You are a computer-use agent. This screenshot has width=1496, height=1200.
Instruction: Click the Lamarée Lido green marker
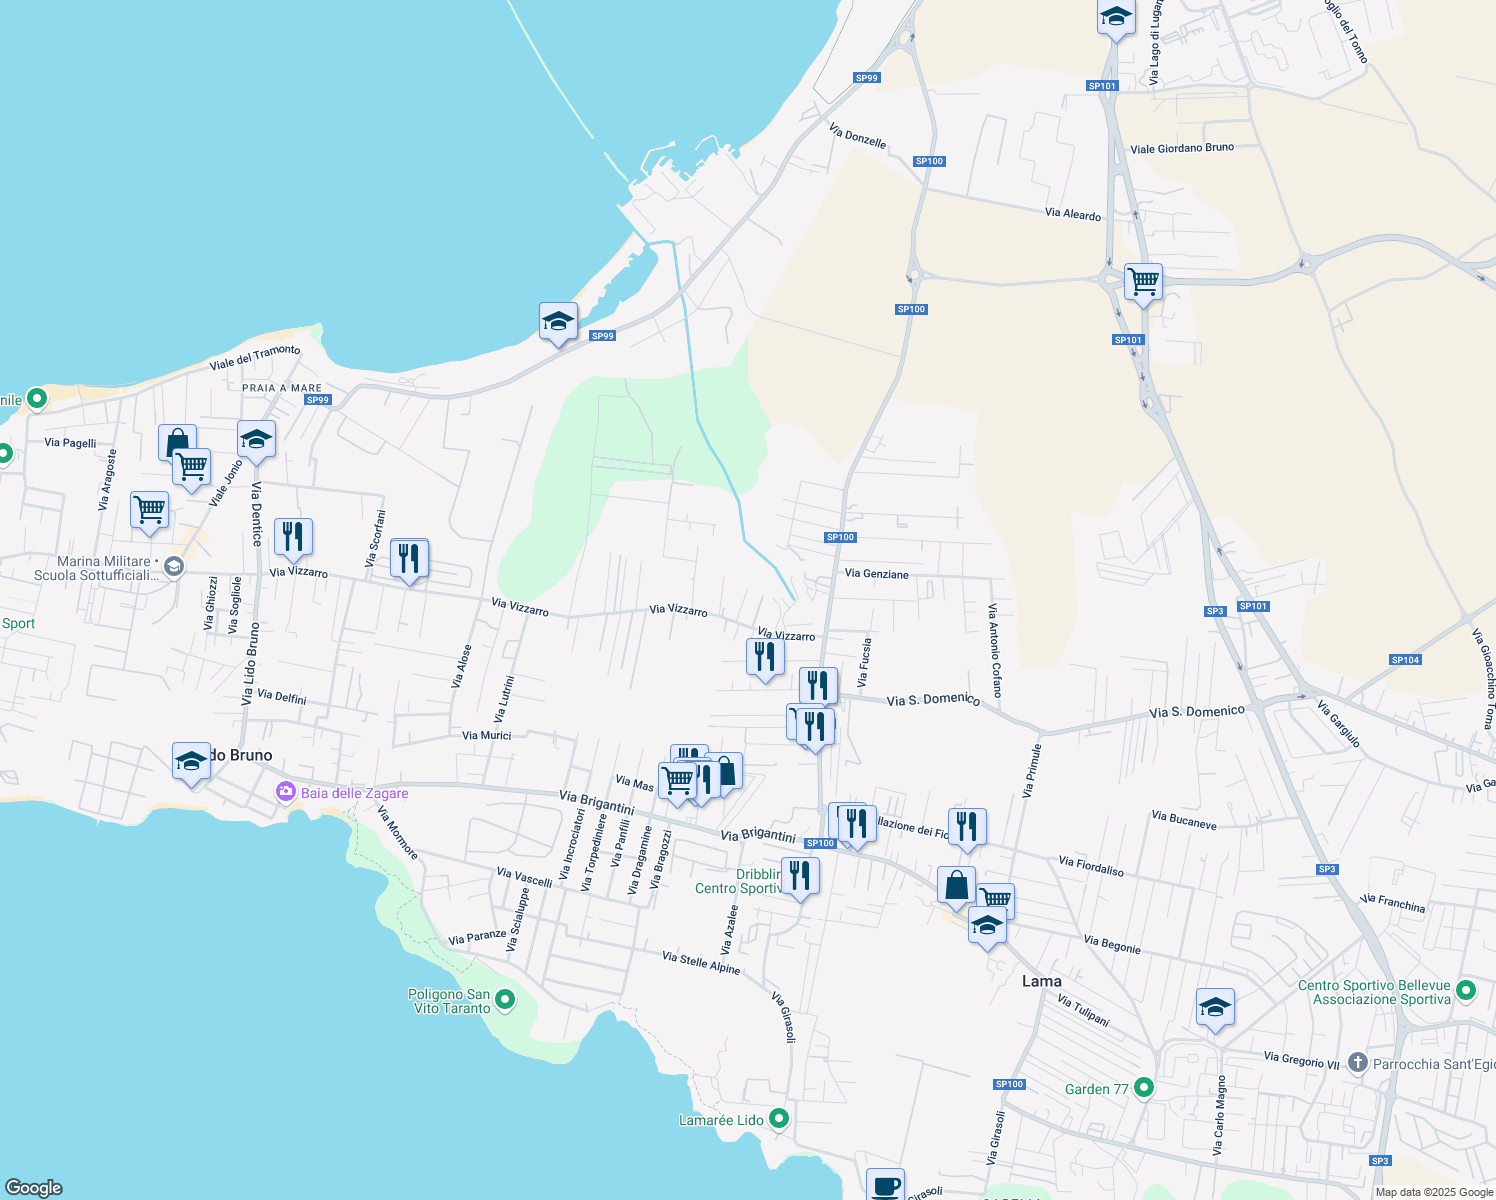click(780, 1119)
